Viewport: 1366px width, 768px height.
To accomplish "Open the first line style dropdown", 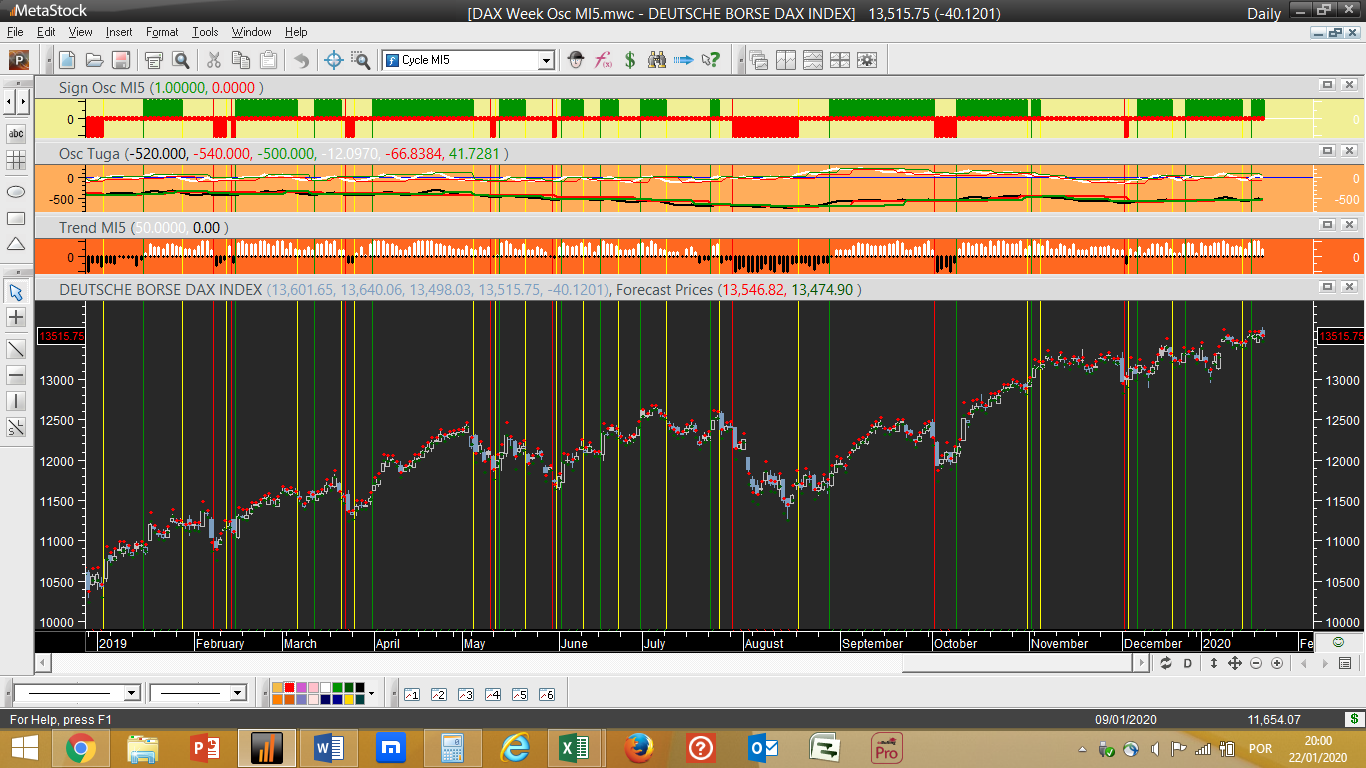I will (x=131, y=693).
